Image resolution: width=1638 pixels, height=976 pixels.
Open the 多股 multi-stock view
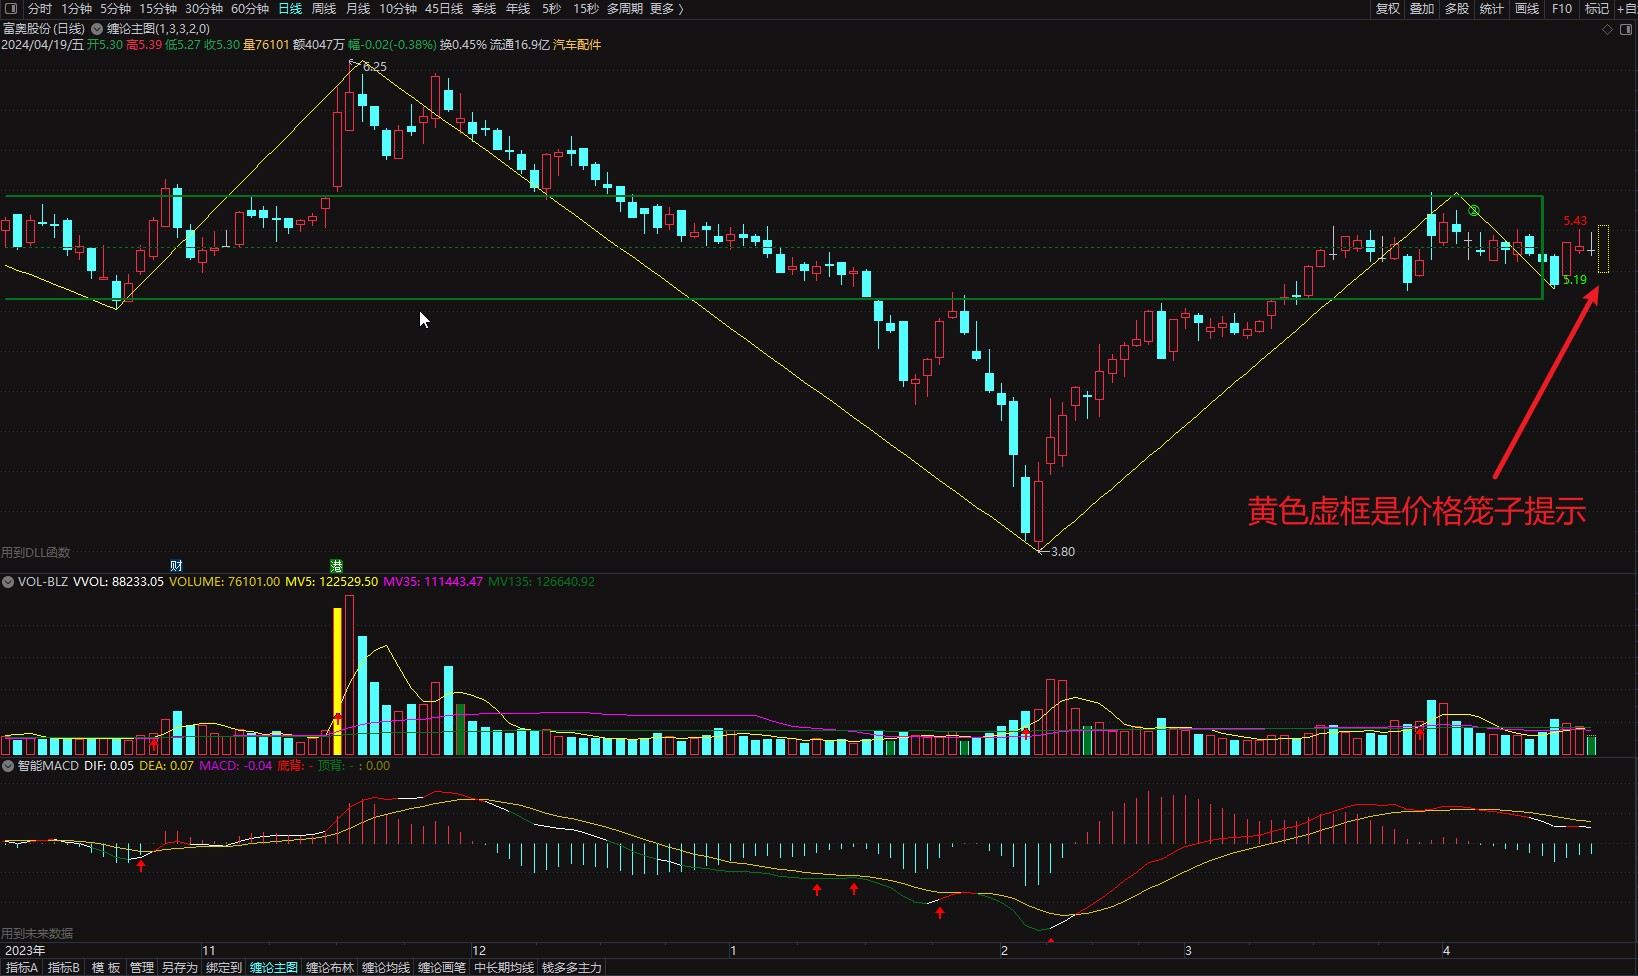click(x=1457, y=8)
